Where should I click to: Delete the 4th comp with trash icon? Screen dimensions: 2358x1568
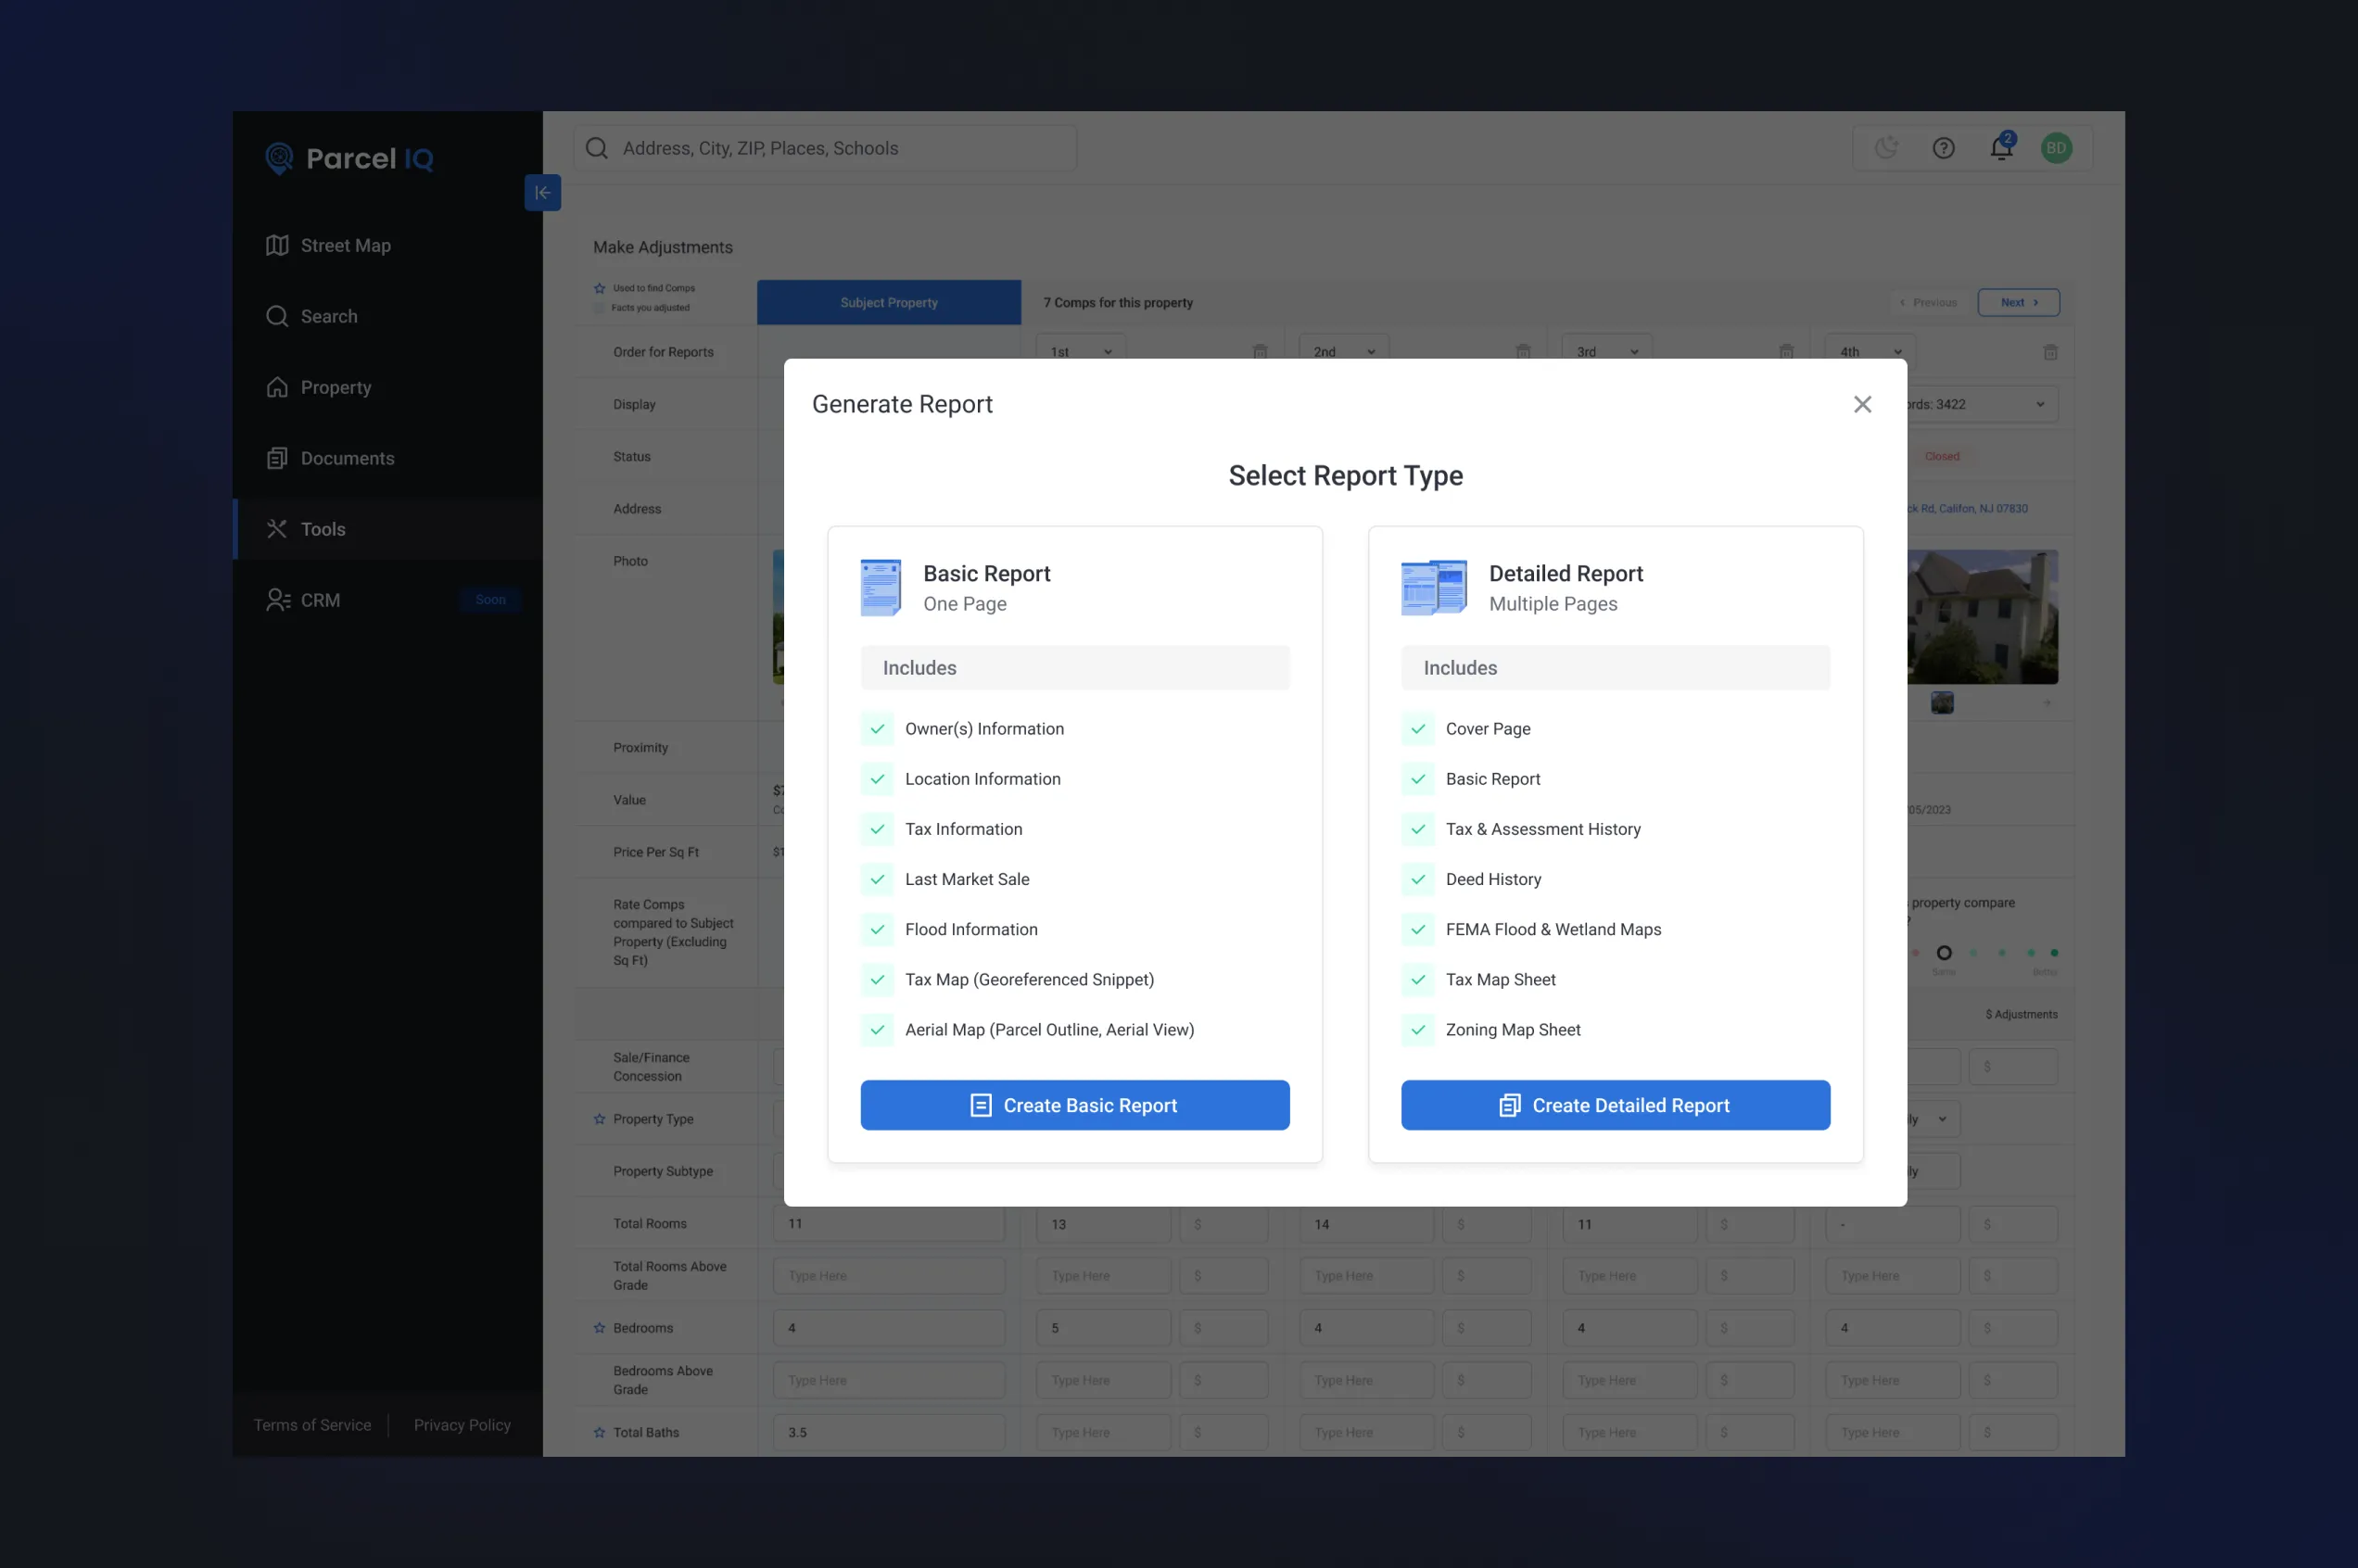2049,352
